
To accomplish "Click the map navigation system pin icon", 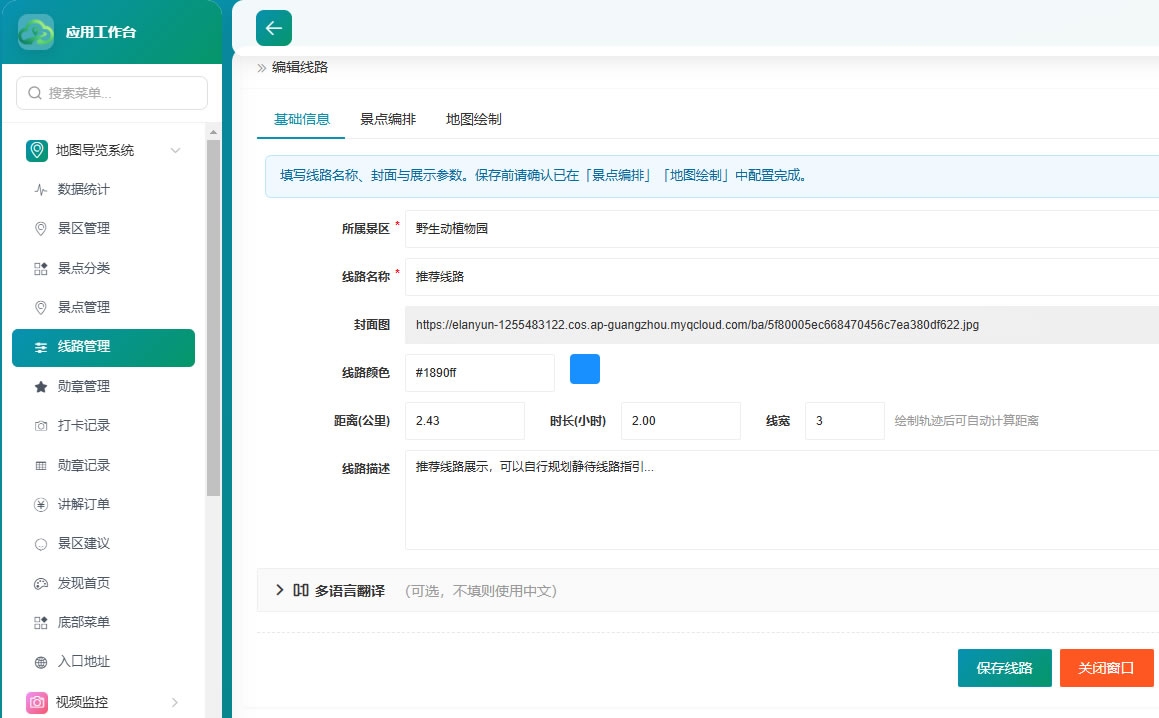I will 37,150.
